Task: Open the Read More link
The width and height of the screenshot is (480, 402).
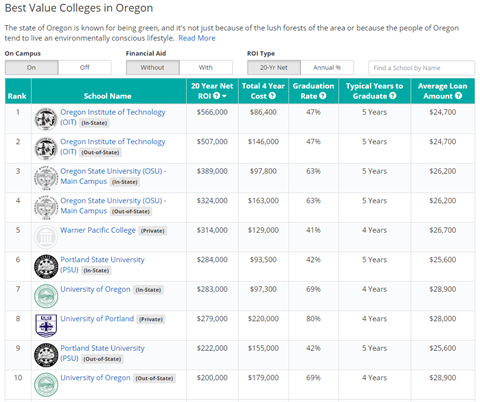Action: coord(197,38)
